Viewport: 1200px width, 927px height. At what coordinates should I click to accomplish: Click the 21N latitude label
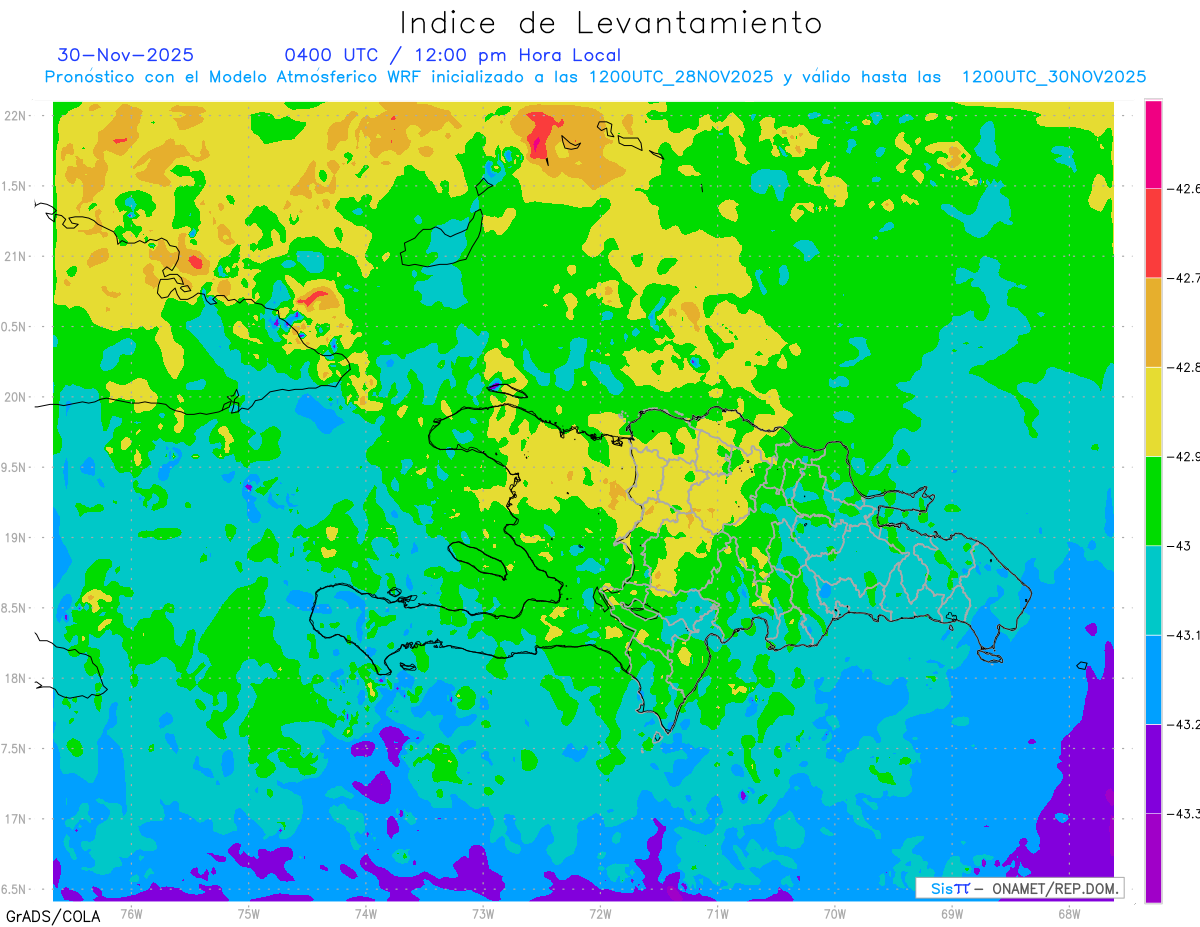[x=17, y=256]
